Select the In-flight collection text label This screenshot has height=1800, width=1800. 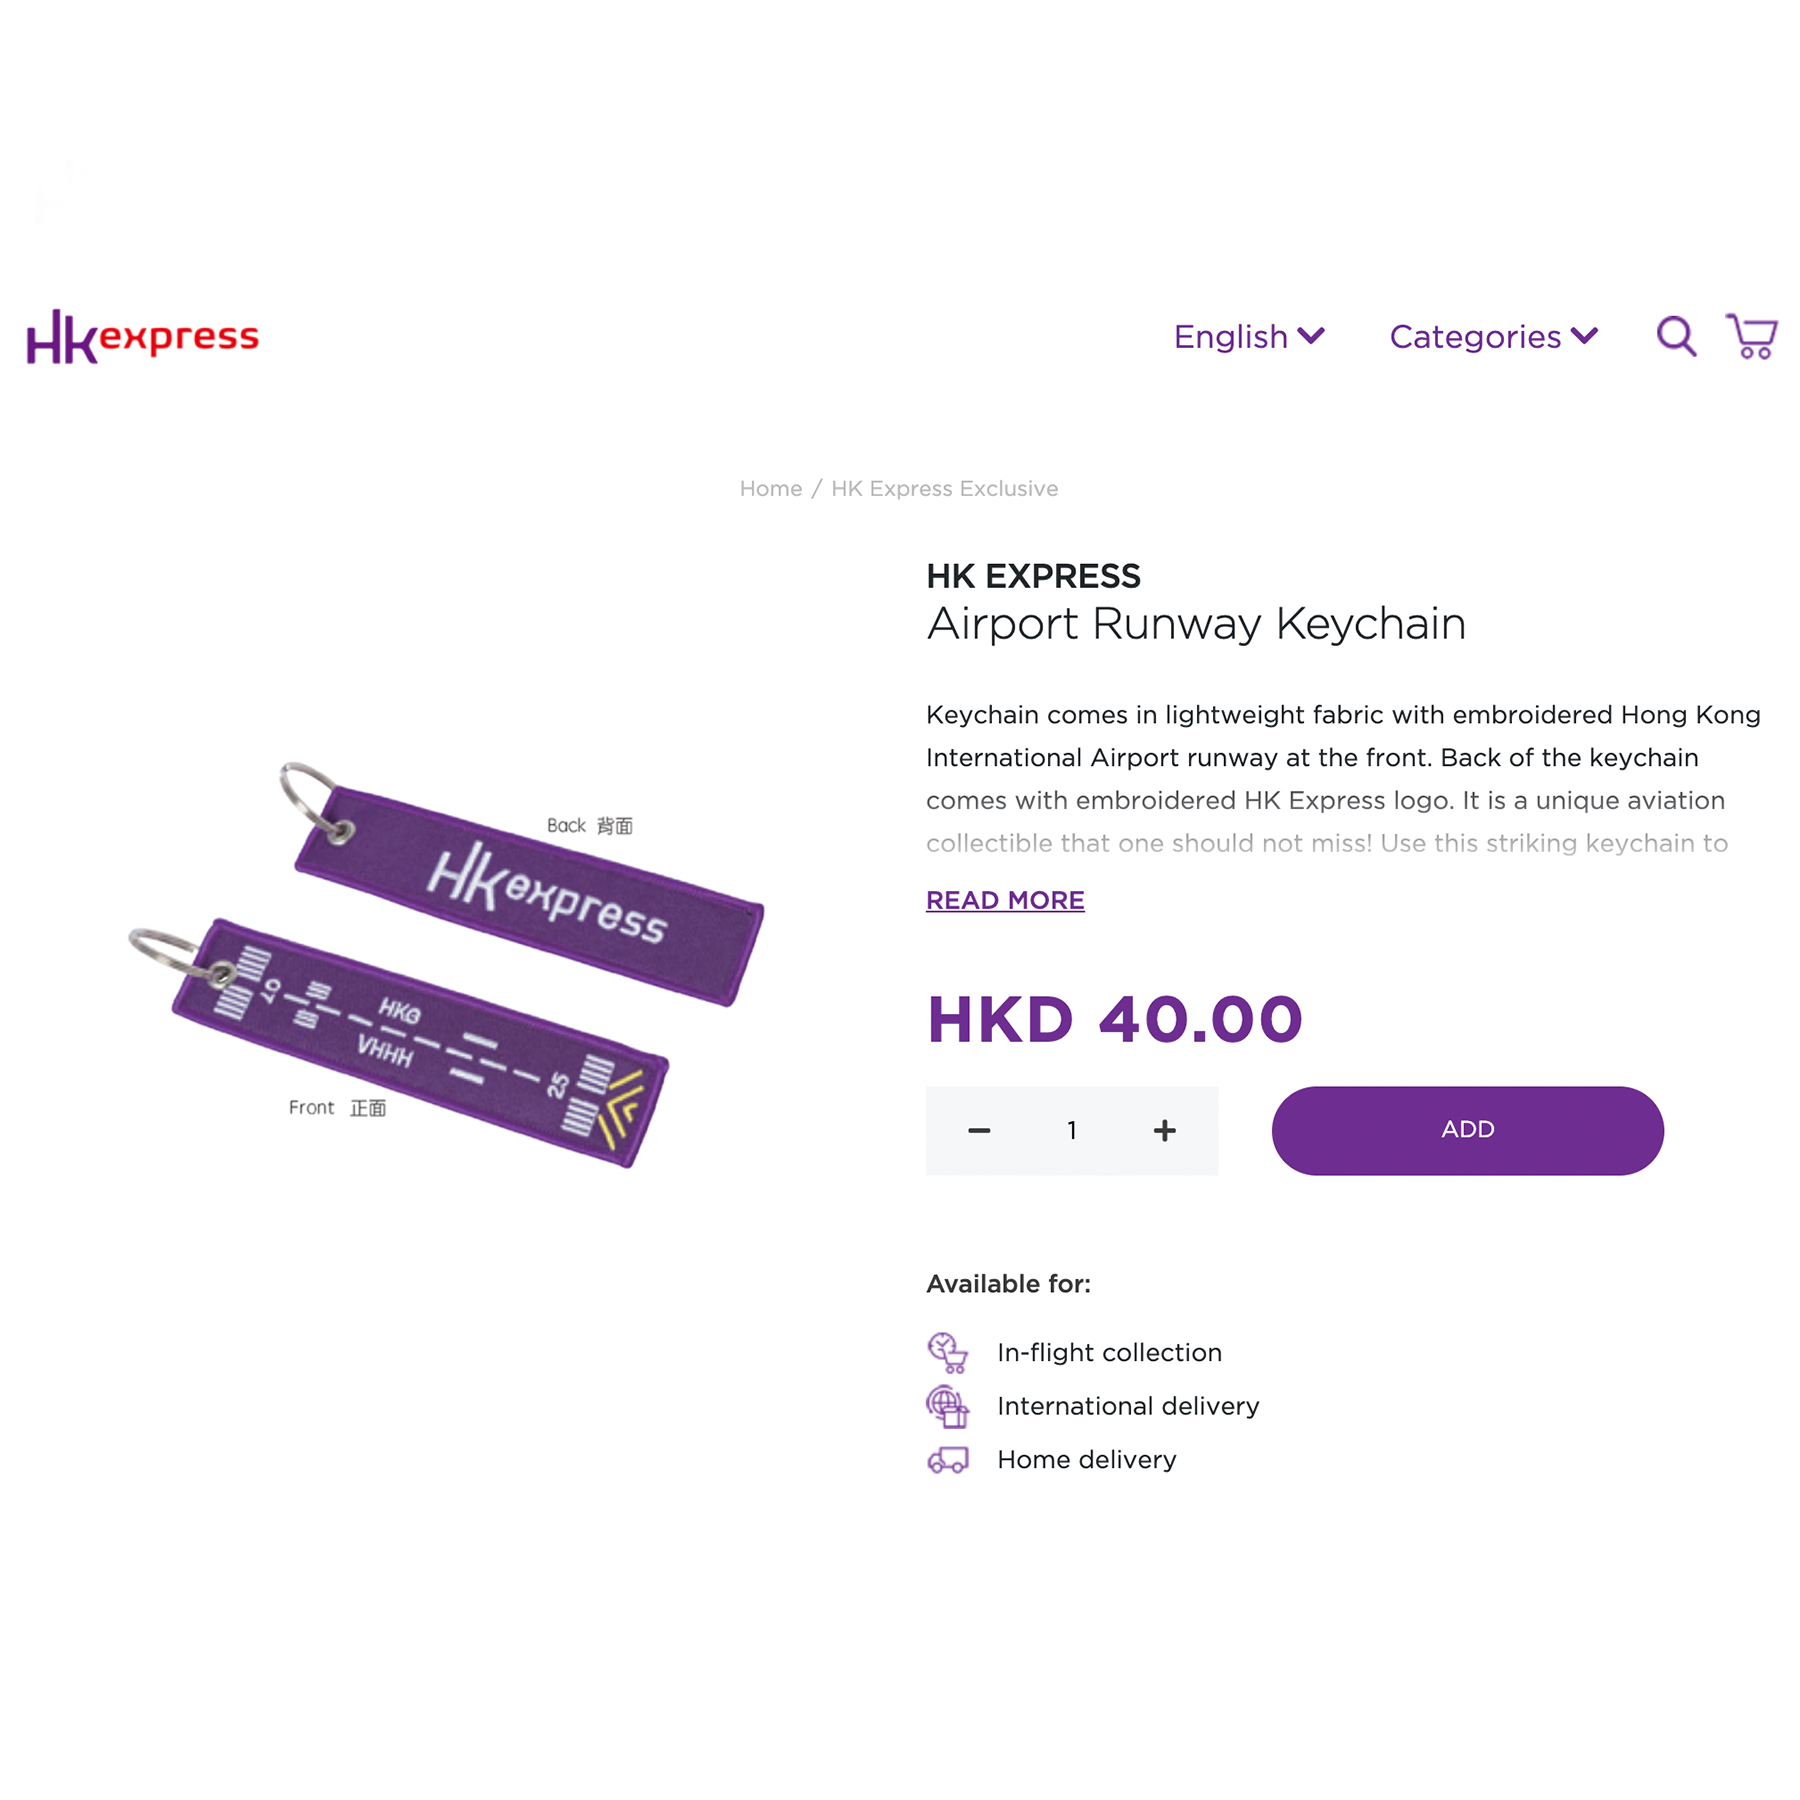1109,1352
